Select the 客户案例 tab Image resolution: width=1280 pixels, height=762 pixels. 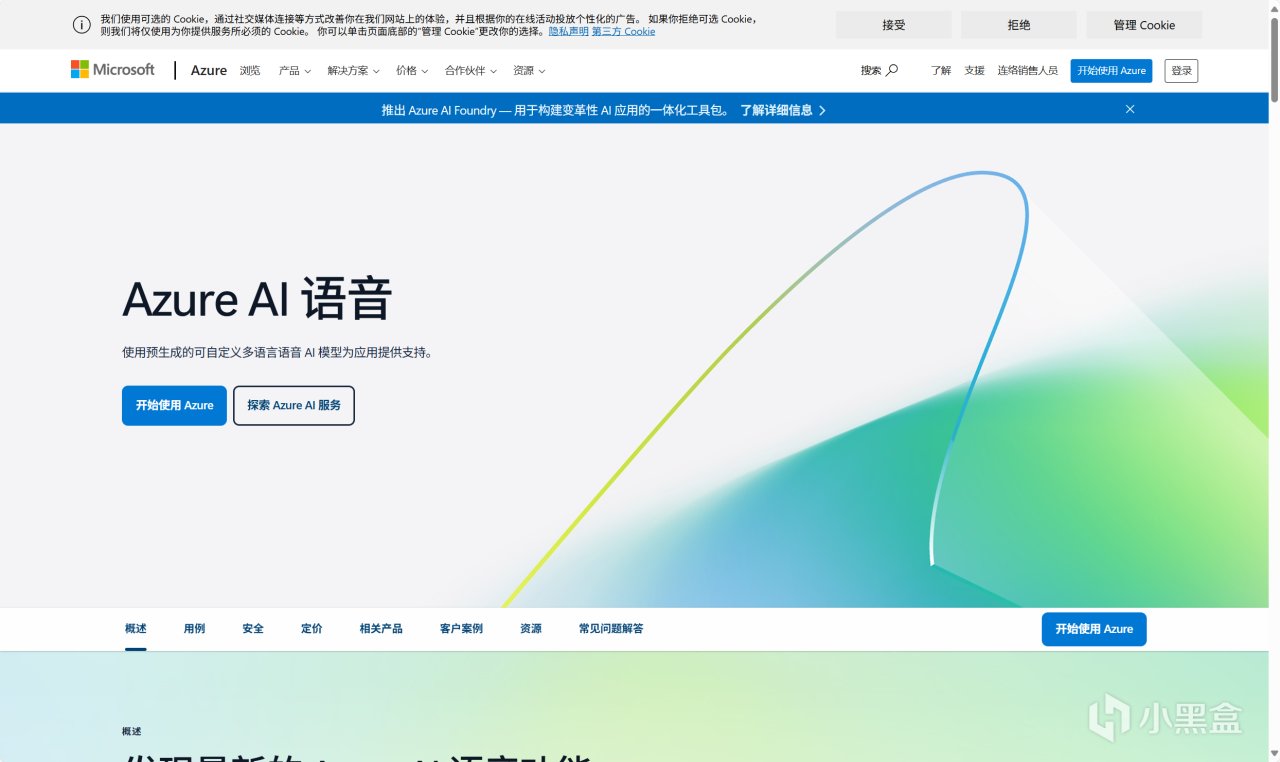coord(461,628)
